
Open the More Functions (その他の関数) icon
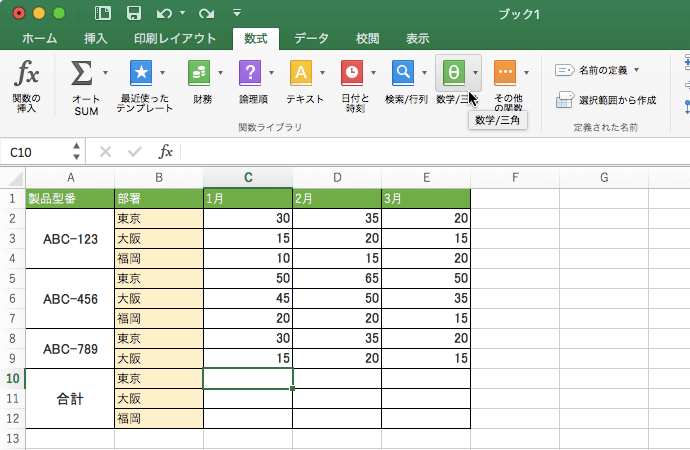tap(505, 73)
